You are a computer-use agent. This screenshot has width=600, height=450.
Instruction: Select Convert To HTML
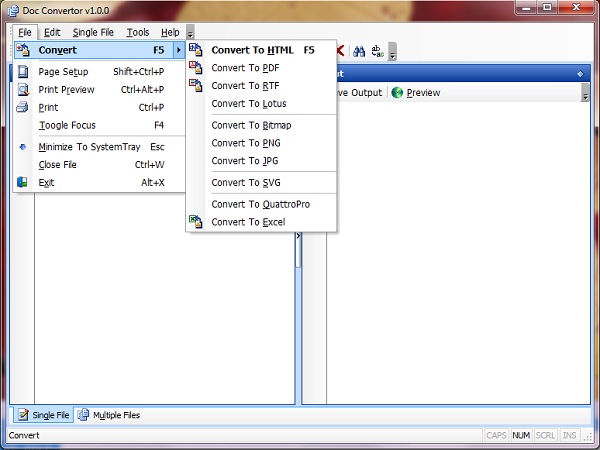point(261,50)
